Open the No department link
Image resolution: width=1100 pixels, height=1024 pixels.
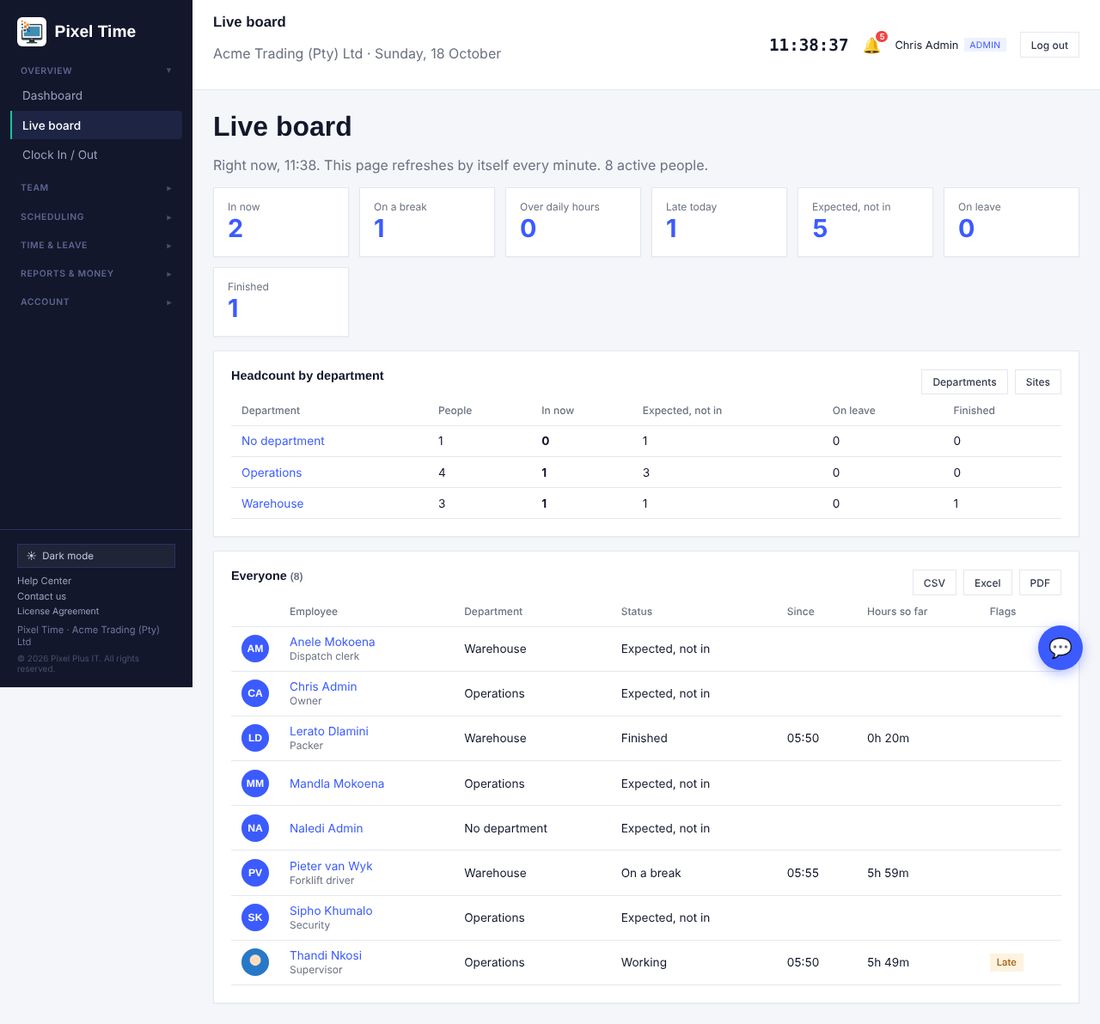[283, 440]
